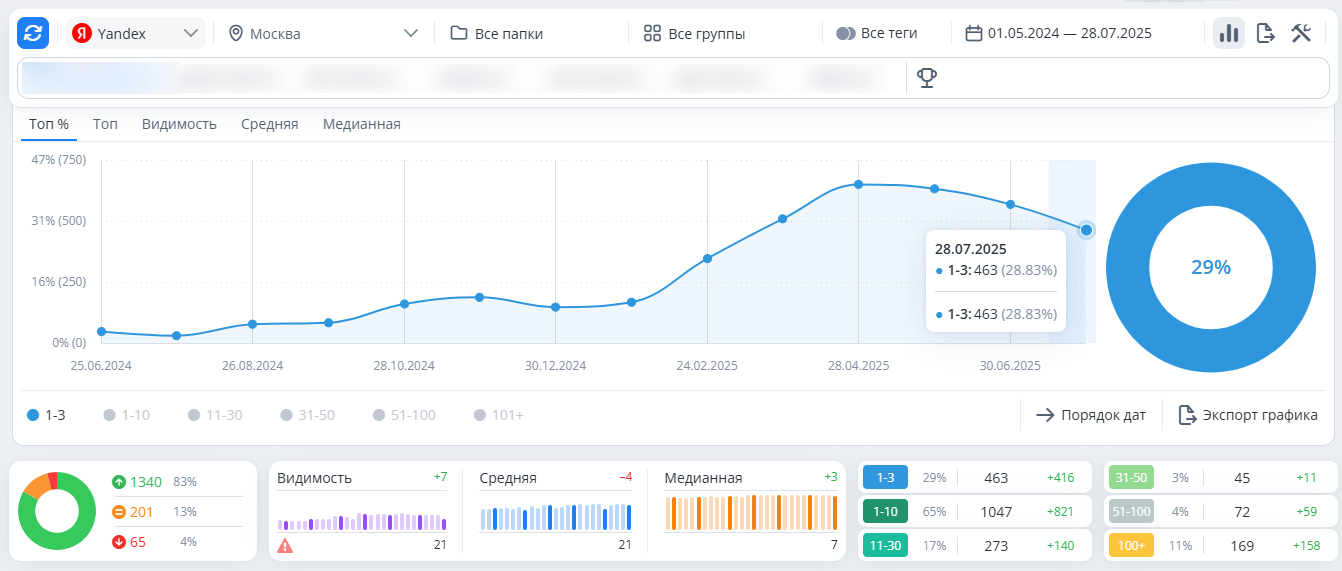Click the trophy competitors icon
1342x571 pixels.
(x=927, y=77)
